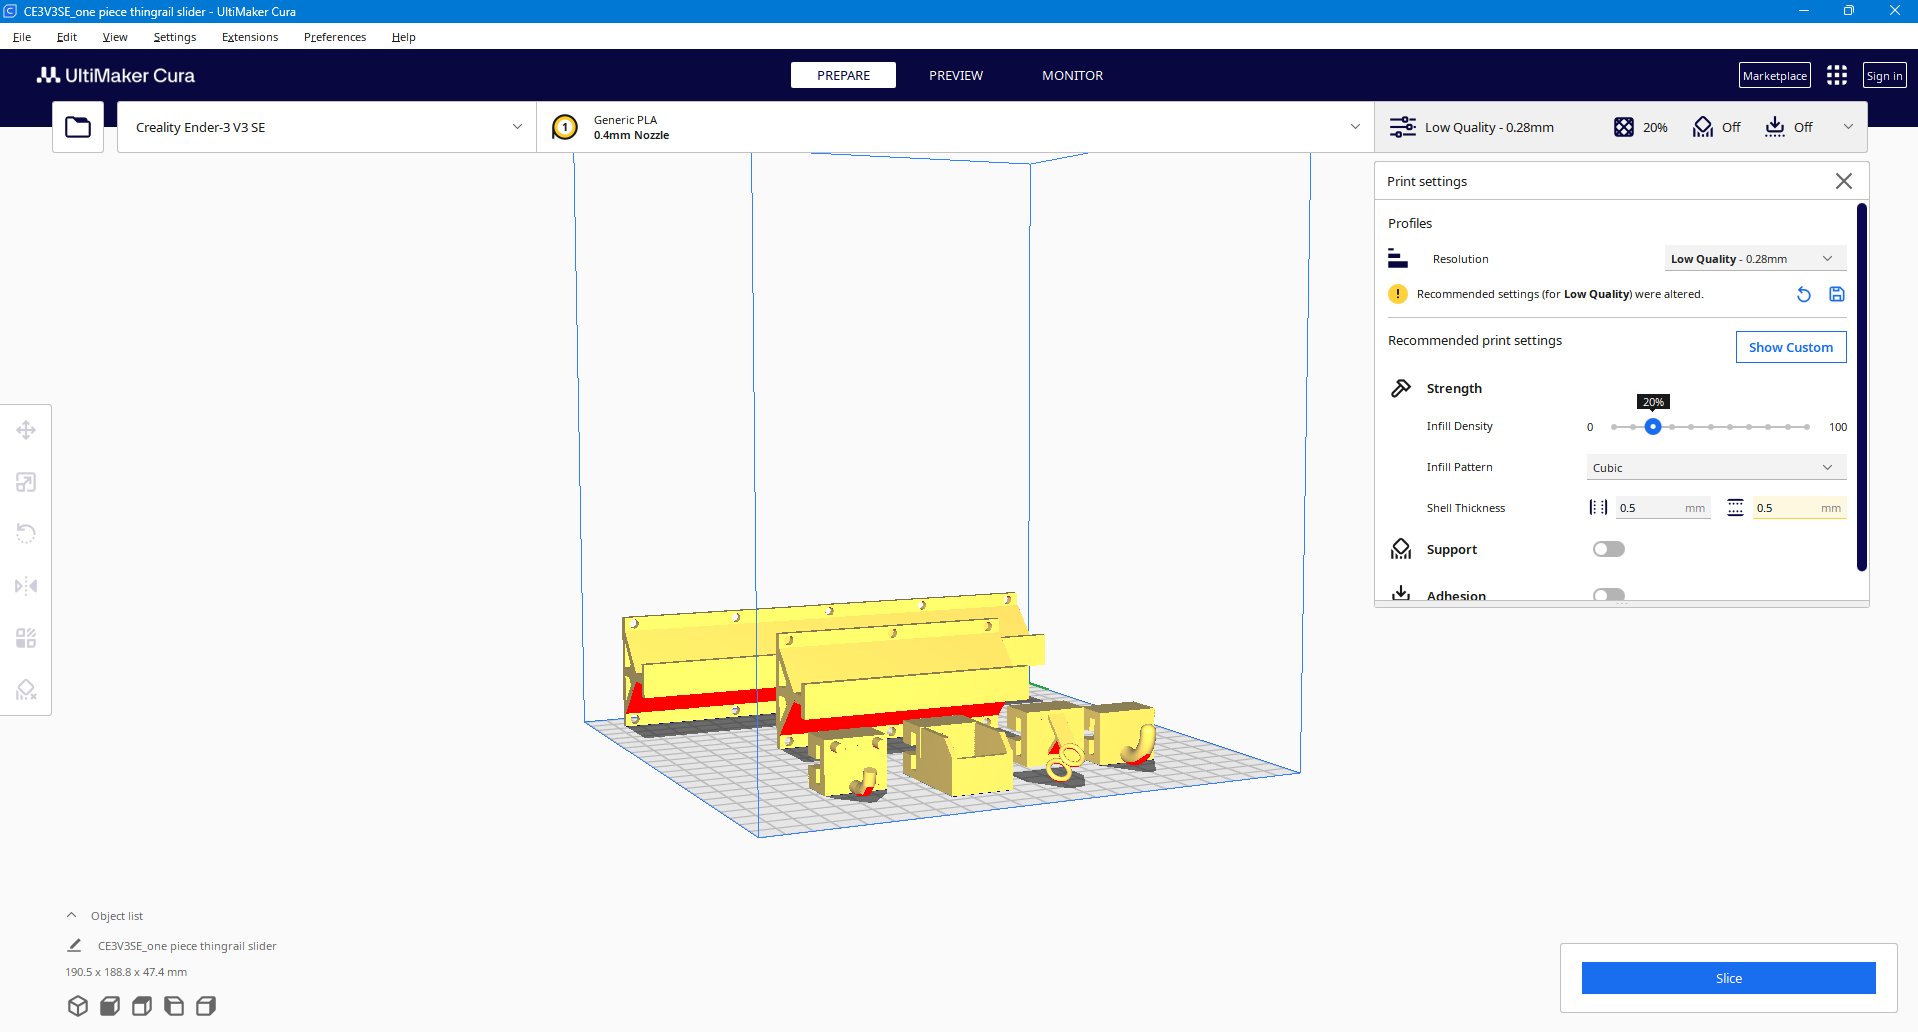The width and height of the screenshot is (1918, 1032).
Task: Toggle Adhesion switch on
Action: pos(1609,595)
